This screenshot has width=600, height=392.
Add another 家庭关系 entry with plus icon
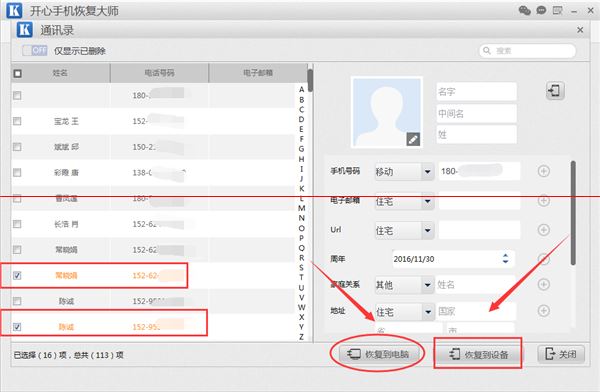coord(544,284)
